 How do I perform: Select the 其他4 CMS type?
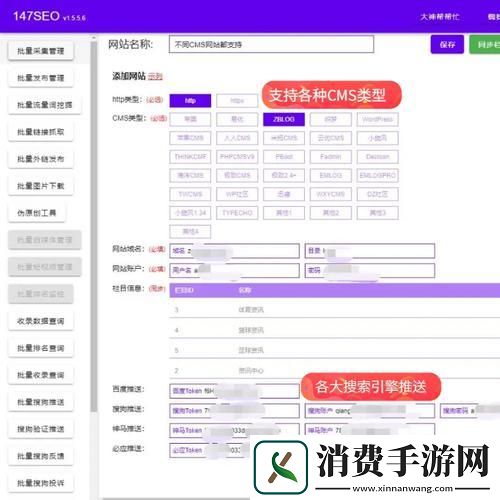190,231
